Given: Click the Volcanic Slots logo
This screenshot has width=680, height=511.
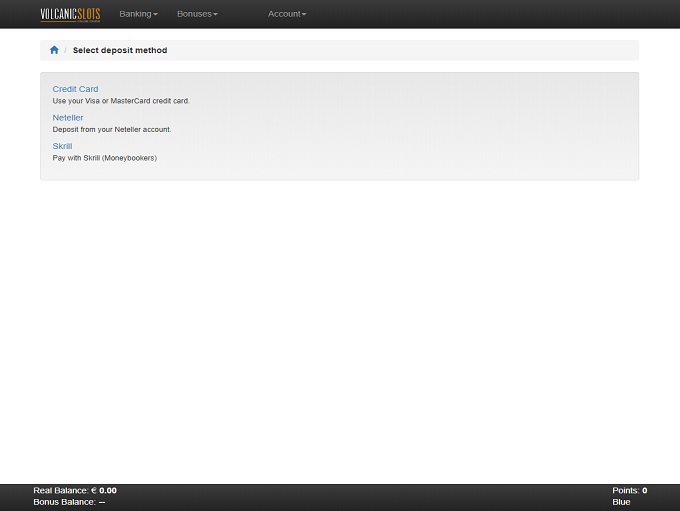Looking at the screenshot, I should (70, 14).
